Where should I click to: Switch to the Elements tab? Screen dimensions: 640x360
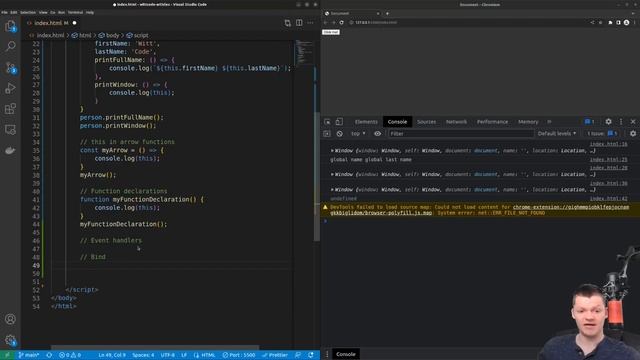[x=366, y=122]
